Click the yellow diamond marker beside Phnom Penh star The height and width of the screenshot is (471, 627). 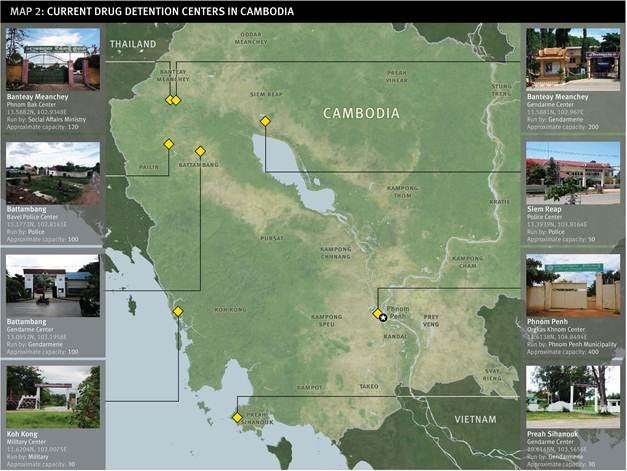pos(377,313)
